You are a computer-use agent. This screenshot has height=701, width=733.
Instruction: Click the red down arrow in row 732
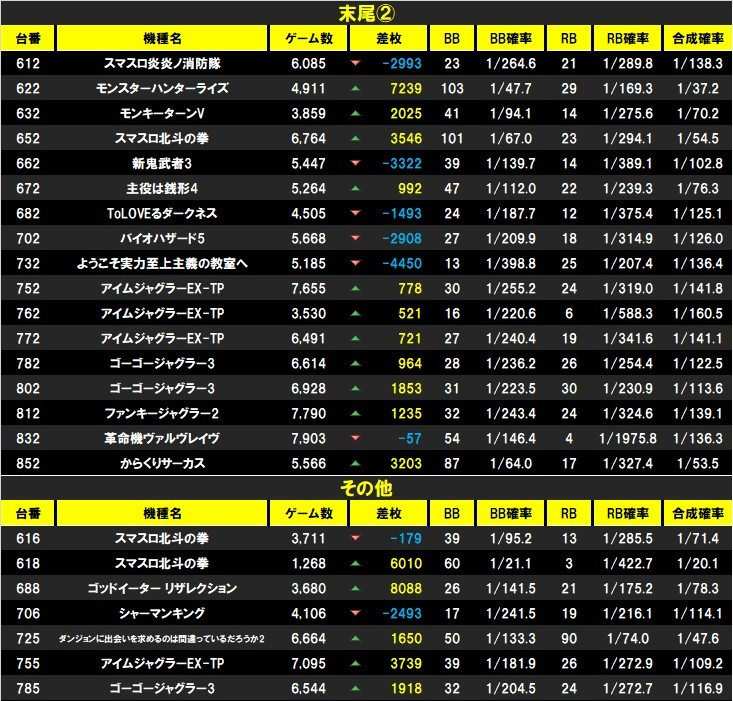pyautogui.click(x=355, y=263)
